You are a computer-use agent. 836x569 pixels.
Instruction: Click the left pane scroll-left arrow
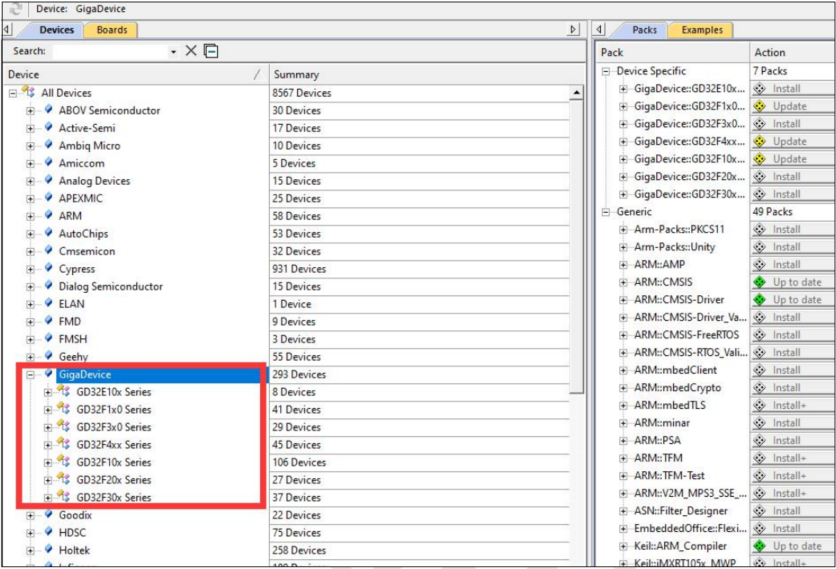(x=7, y=30)
